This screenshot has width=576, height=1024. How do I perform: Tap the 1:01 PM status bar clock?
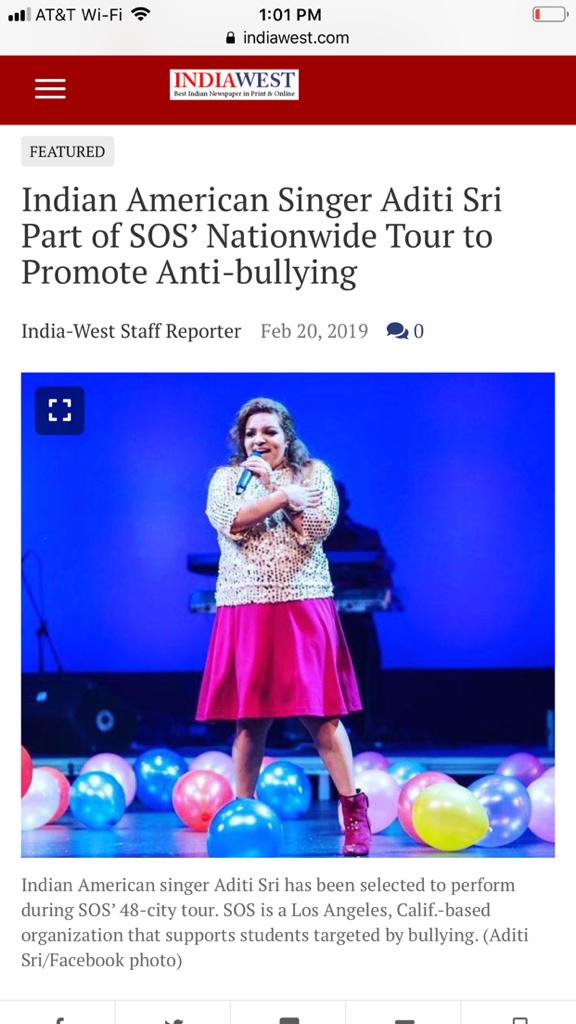(x=290, y=14)
